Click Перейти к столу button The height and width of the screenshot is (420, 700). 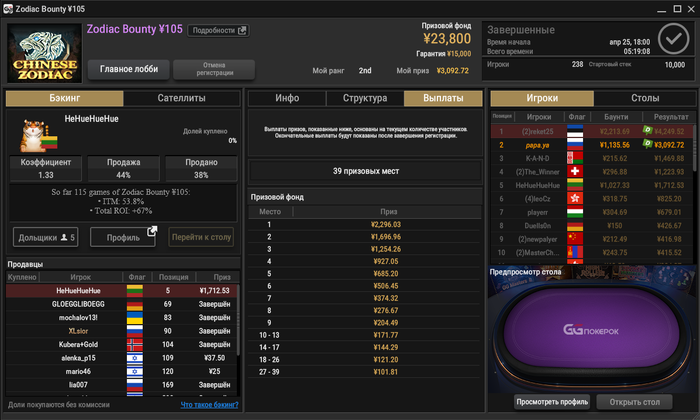point(201,237)
